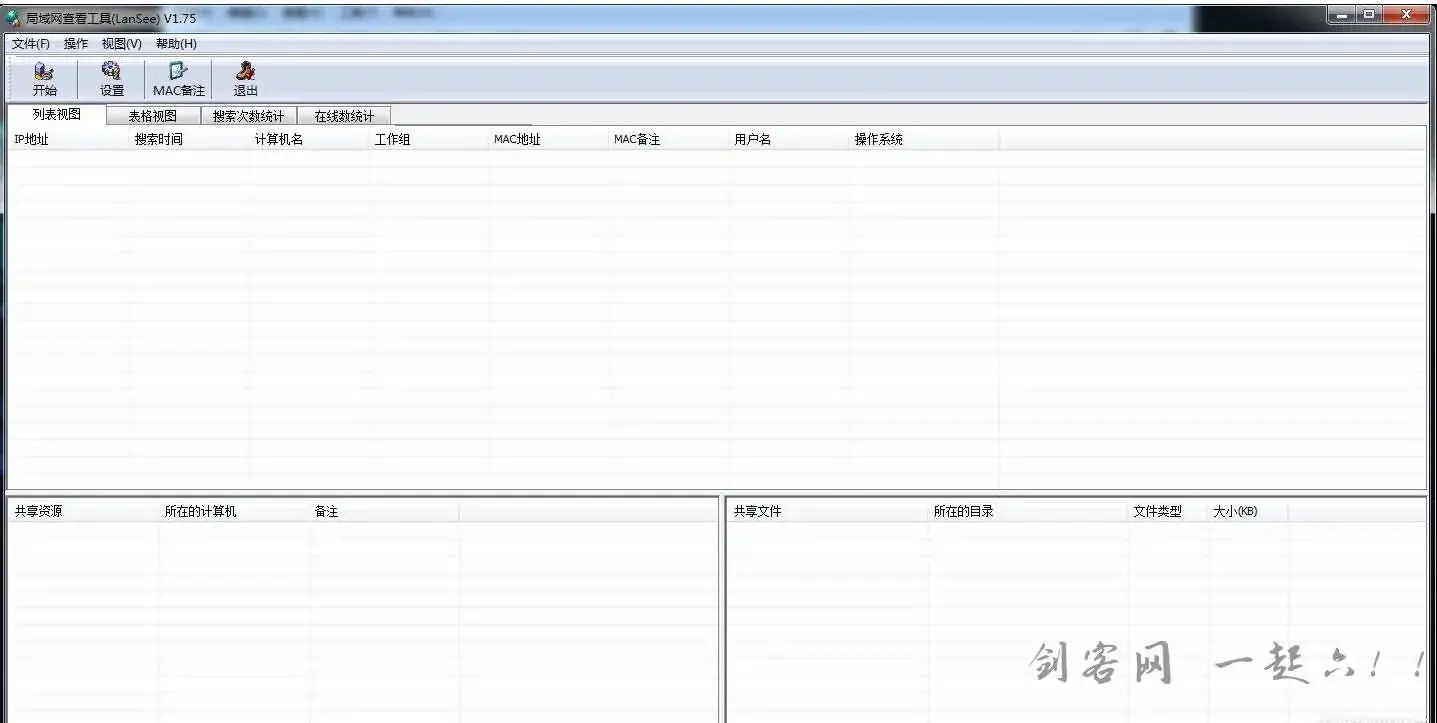Screen dimensions: 1437x723
Task: Click the 所在的计算机 column header
Action: click(x=235, y=511)
